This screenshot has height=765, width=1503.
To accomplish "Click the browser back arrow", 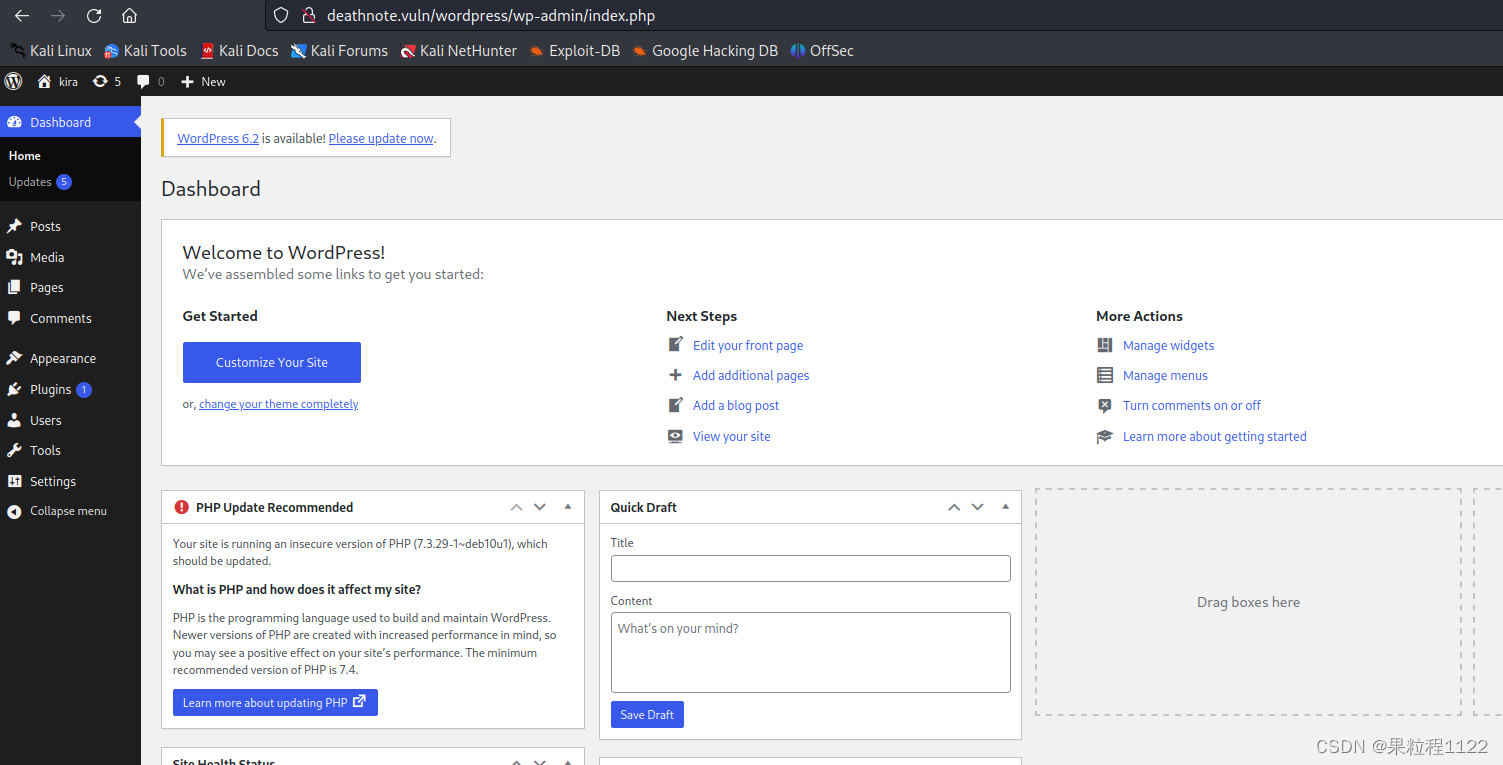I will point(22,16).
